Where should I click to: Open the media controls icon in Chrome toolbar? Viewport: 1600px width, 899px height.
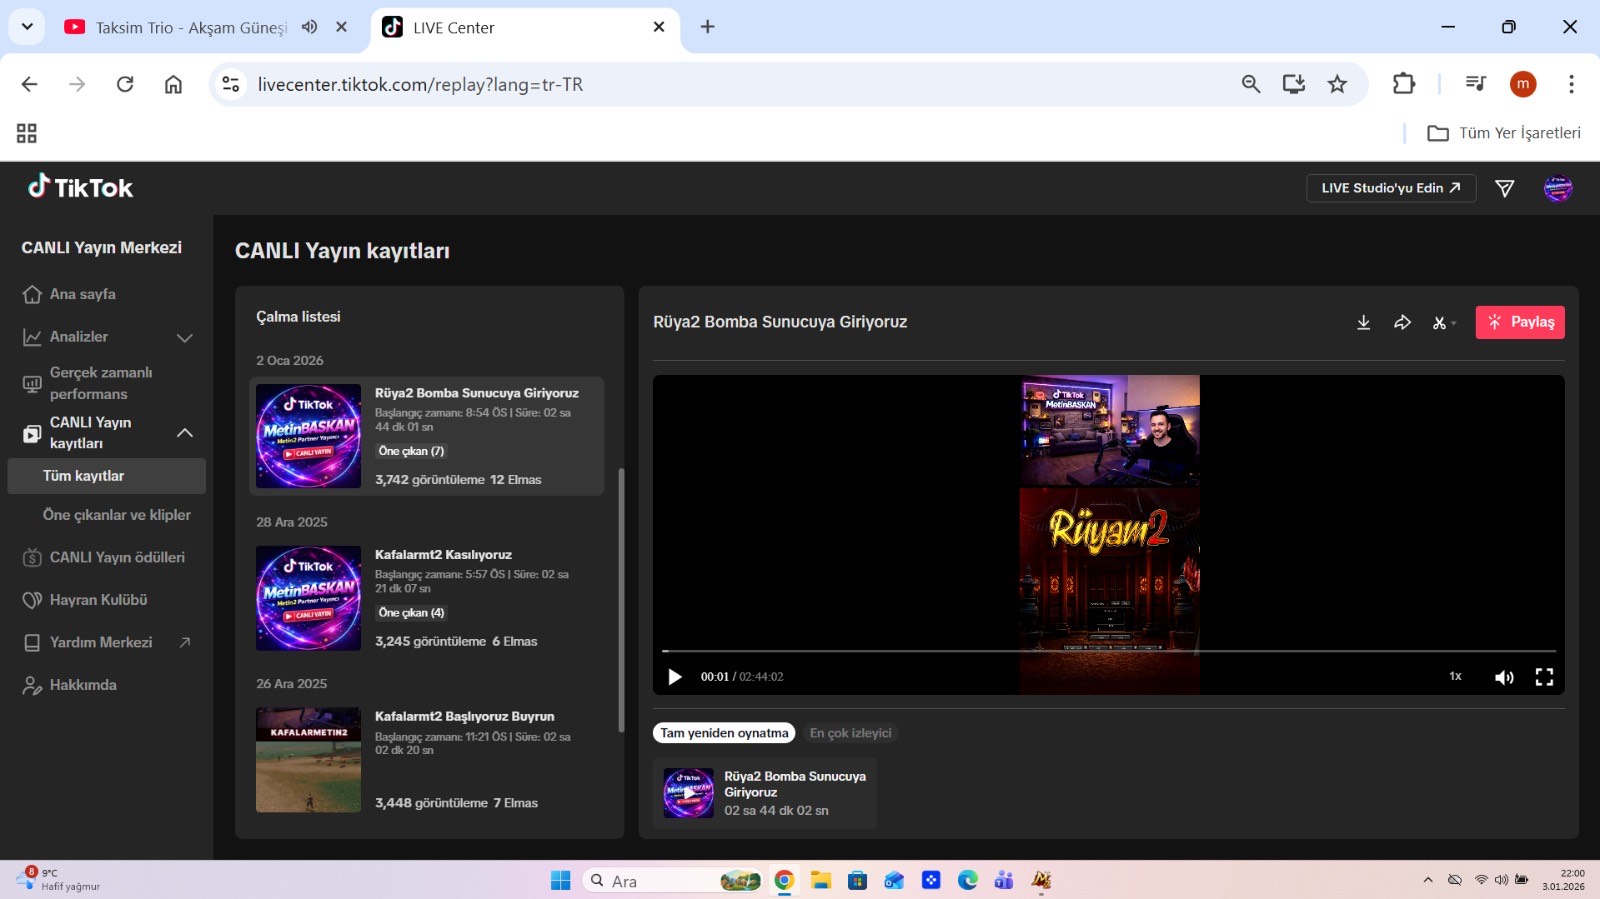[x=1476, y=84]
